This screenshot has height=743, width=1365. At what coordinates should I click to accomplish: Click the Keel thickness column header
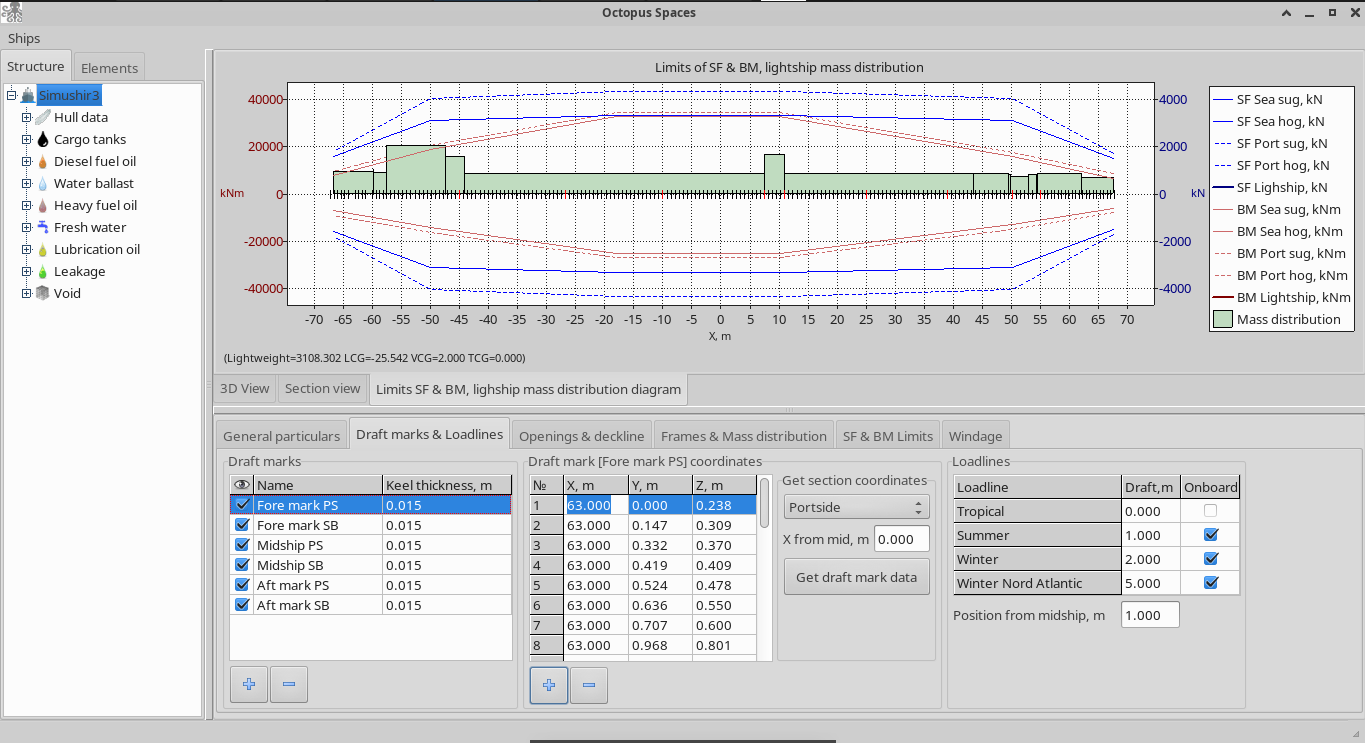(447, 485)
